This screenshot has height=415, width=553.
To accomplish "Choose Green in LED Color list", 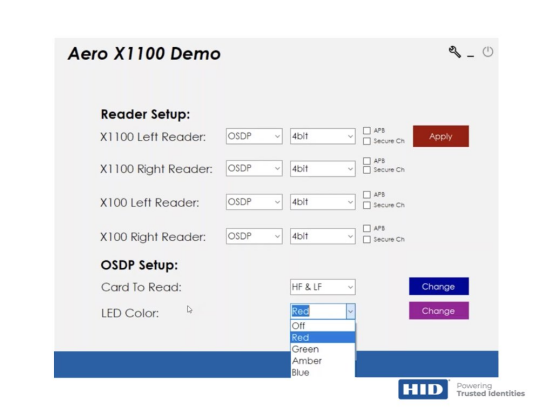I will (x=323, y=349).
